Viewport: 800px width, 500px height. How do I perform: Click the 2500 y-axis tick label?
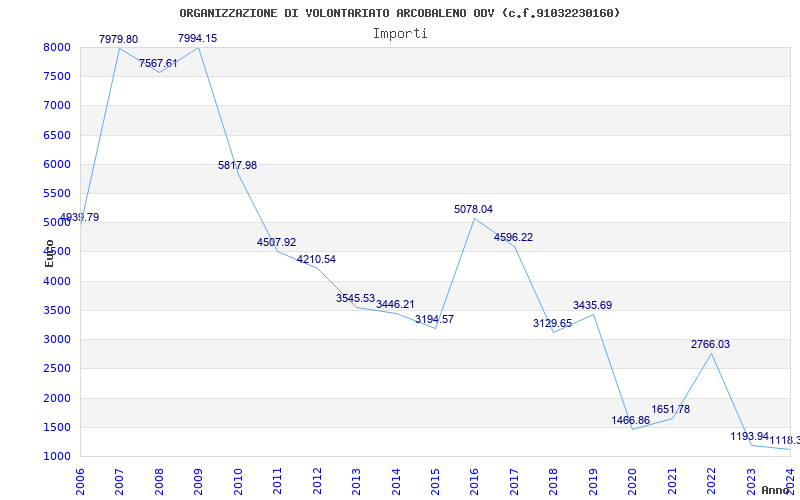pyautogui.click(x=57, y=368)
